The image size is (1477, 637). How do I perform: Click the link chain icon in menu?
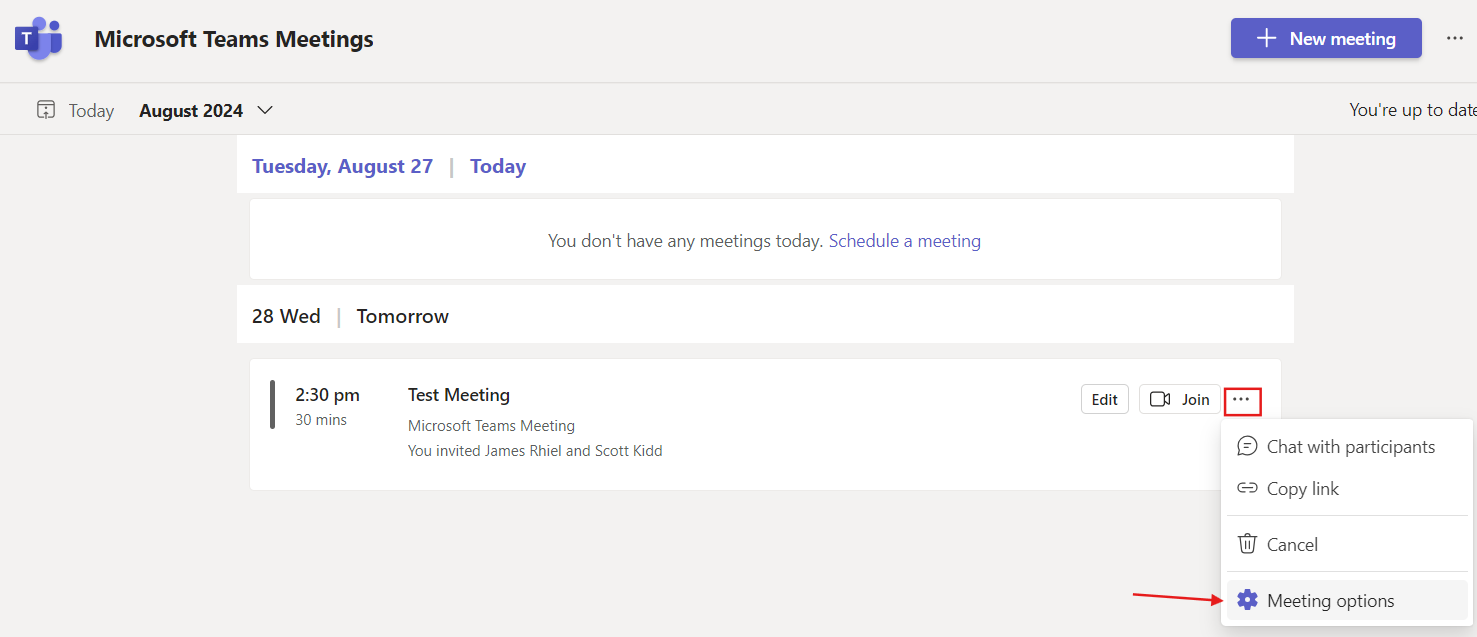pos(1247,488)
